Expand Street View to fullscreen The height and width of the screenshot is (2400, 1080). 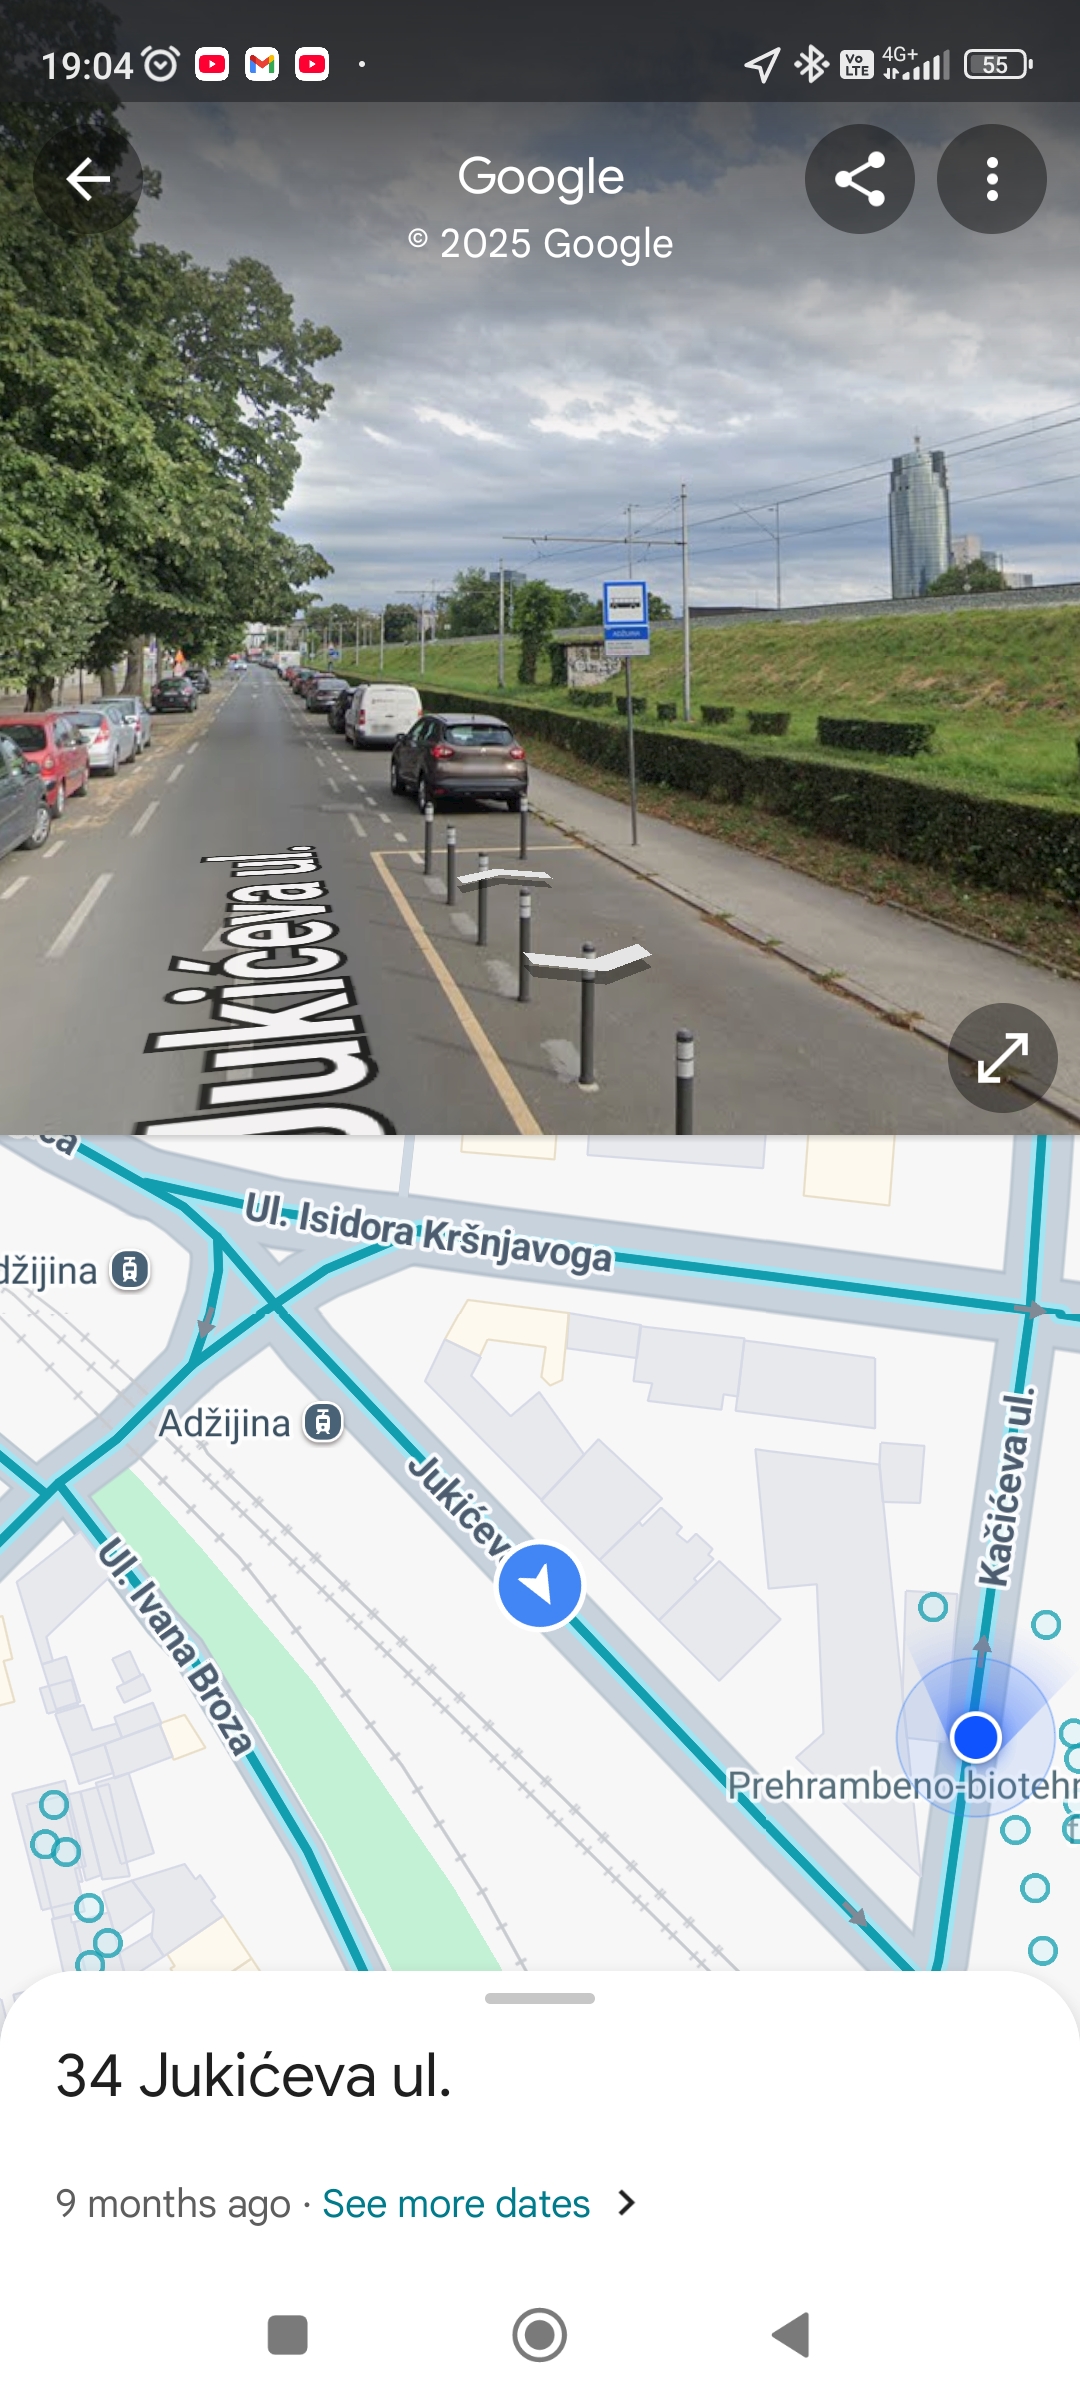tap(1003, 1058)
